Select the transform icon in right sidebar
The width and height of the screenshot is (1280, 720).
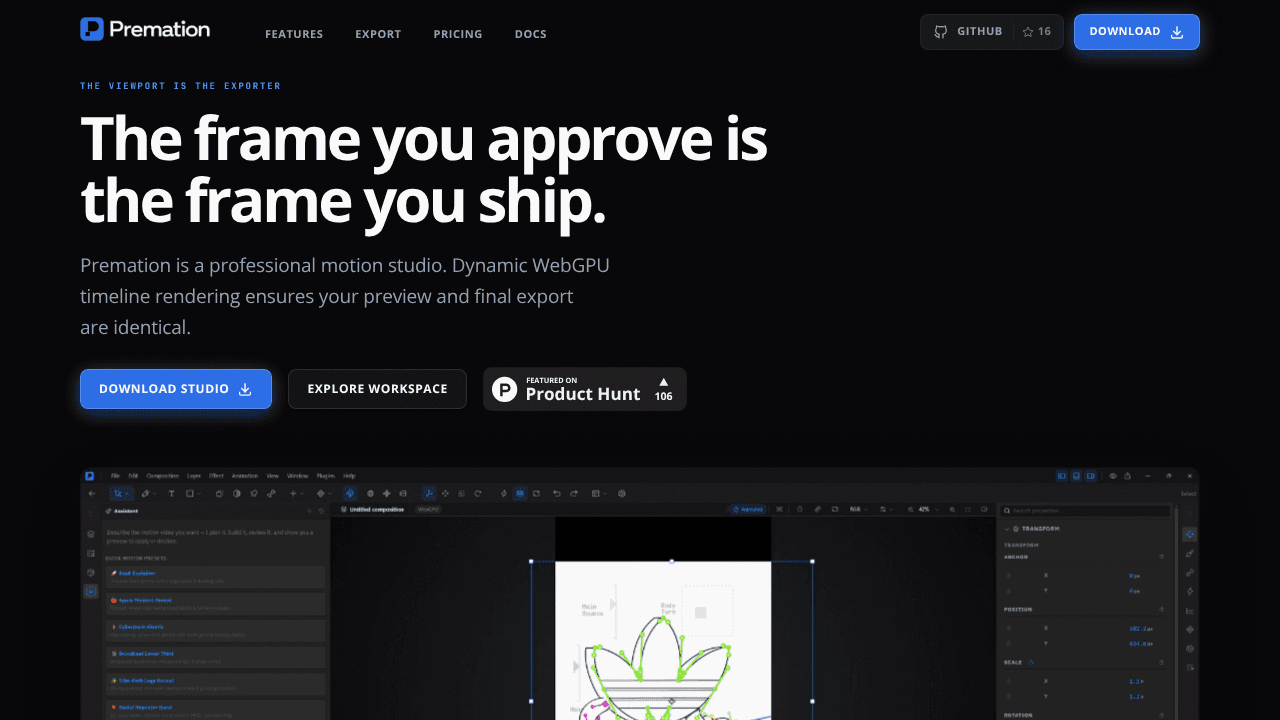(1190, 534)
